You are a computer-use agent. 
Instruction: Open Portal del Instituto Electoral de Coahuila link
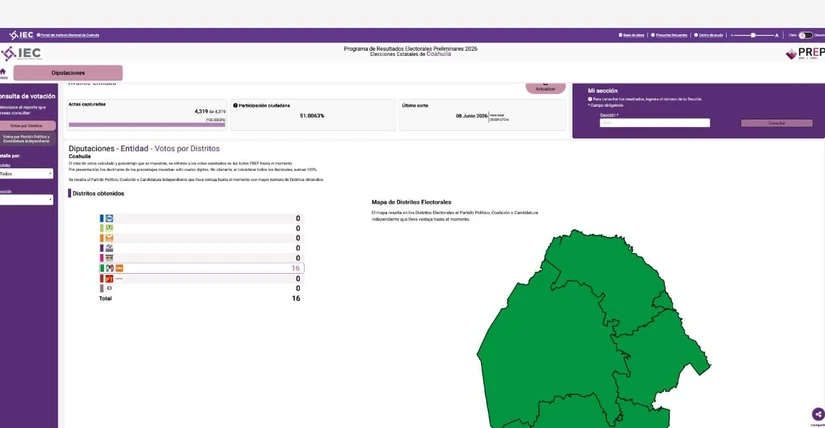click(x=68, y=35)
